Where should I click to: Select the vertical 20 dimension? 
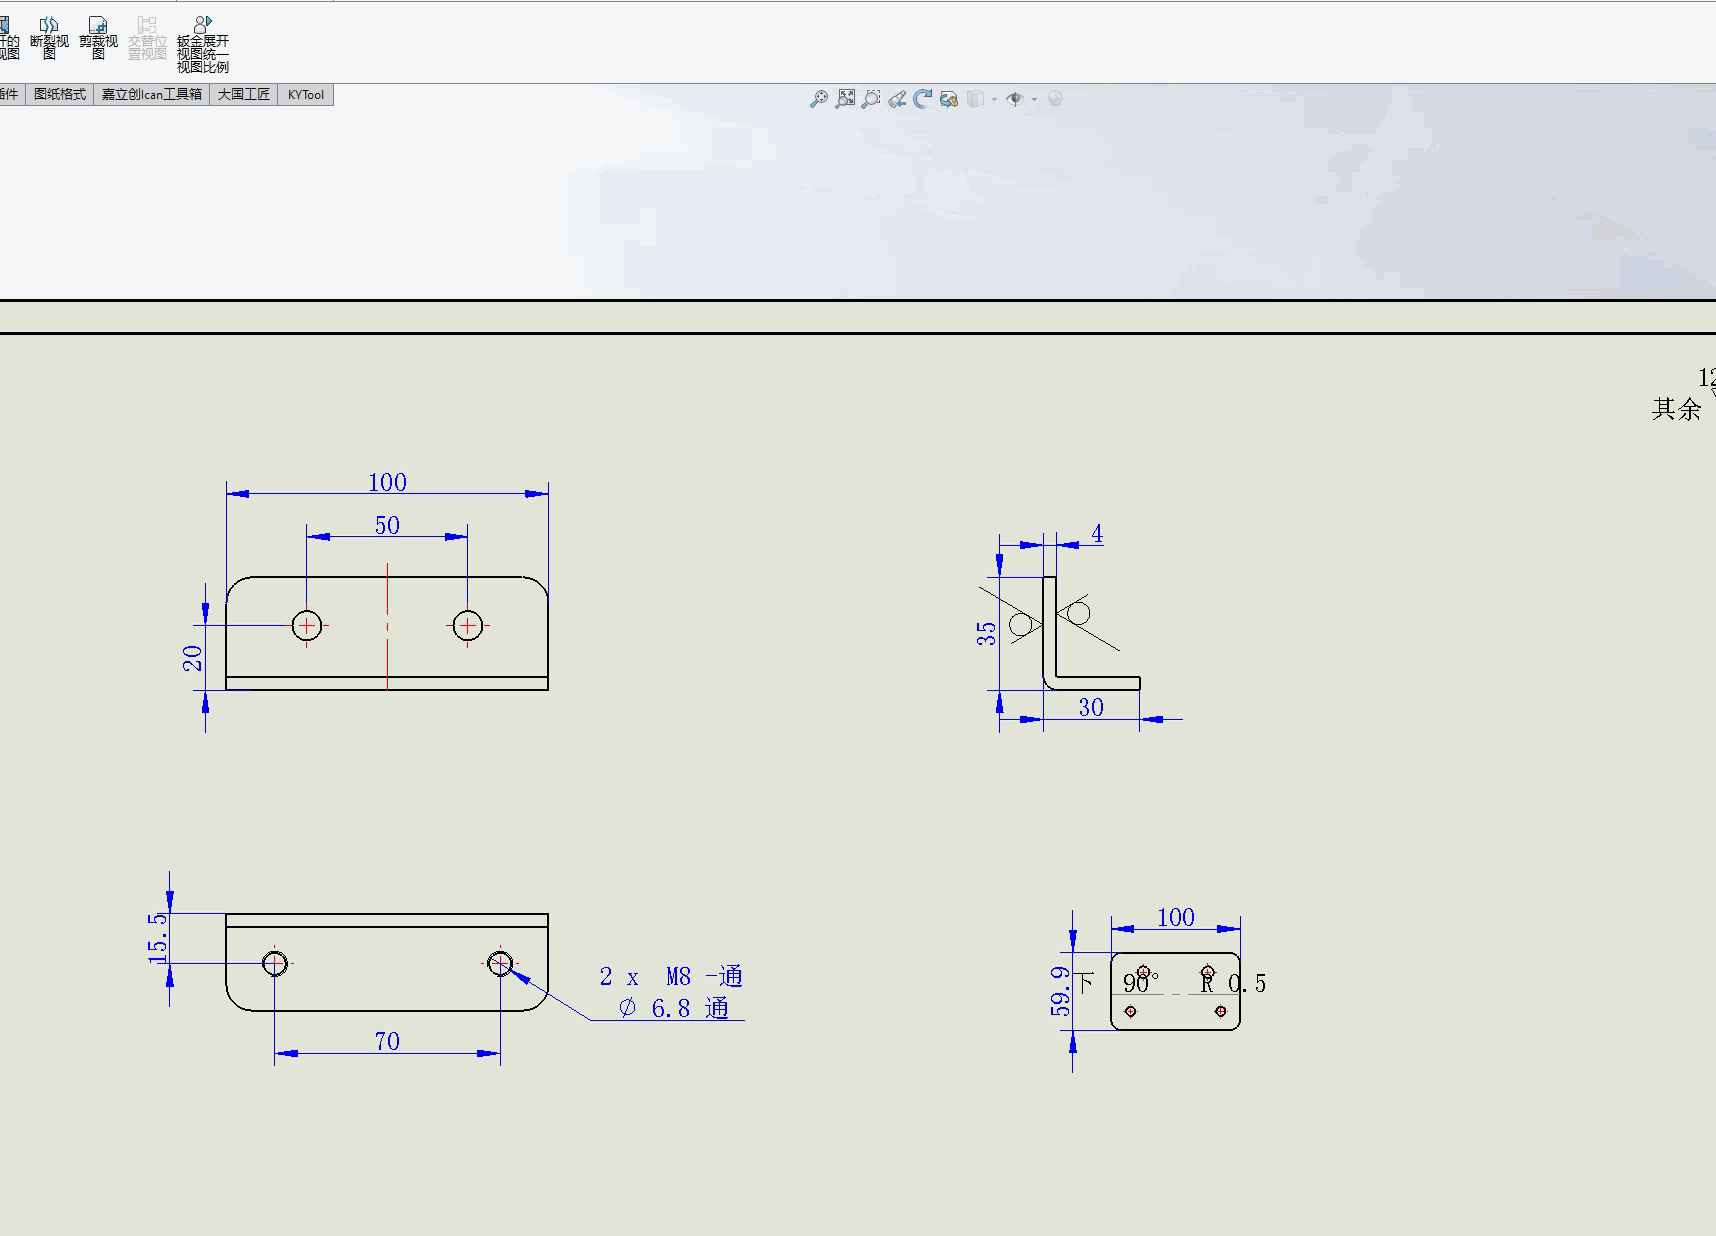click(192, 658)
